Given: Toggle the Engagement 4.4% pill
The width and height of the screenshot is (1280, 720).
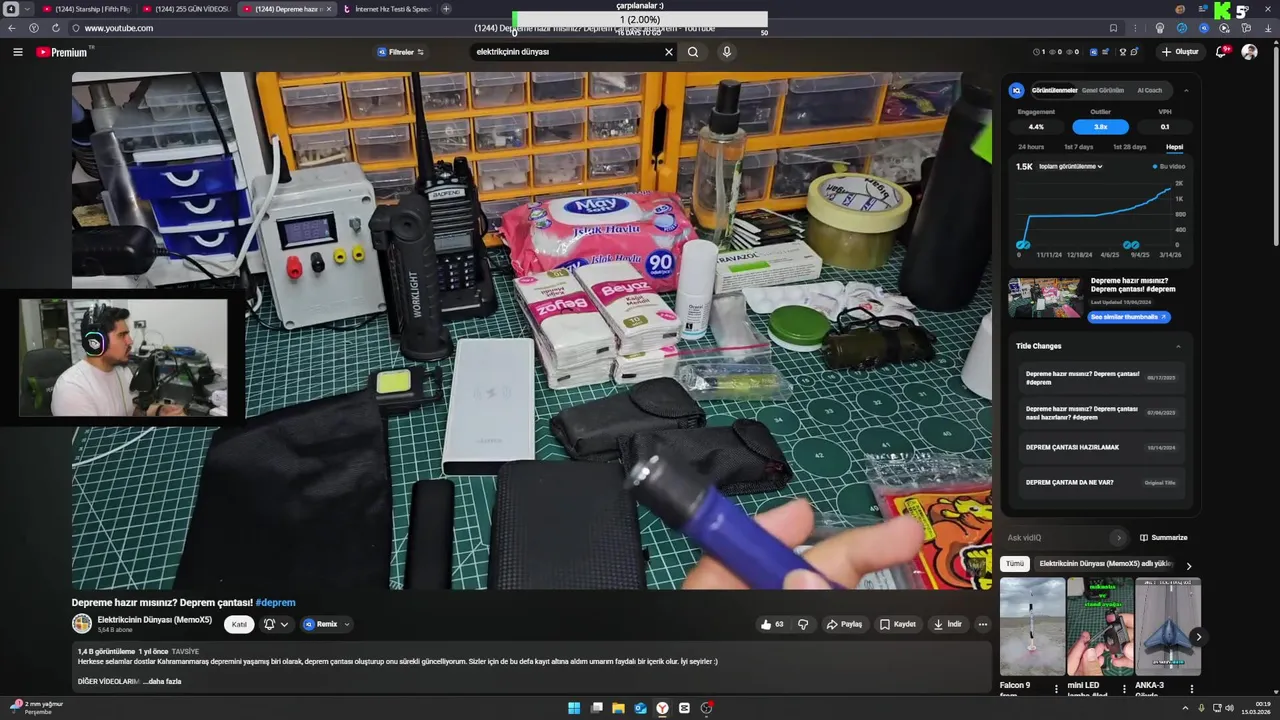Looking at the screenshot, I should tap(1036, 127).
